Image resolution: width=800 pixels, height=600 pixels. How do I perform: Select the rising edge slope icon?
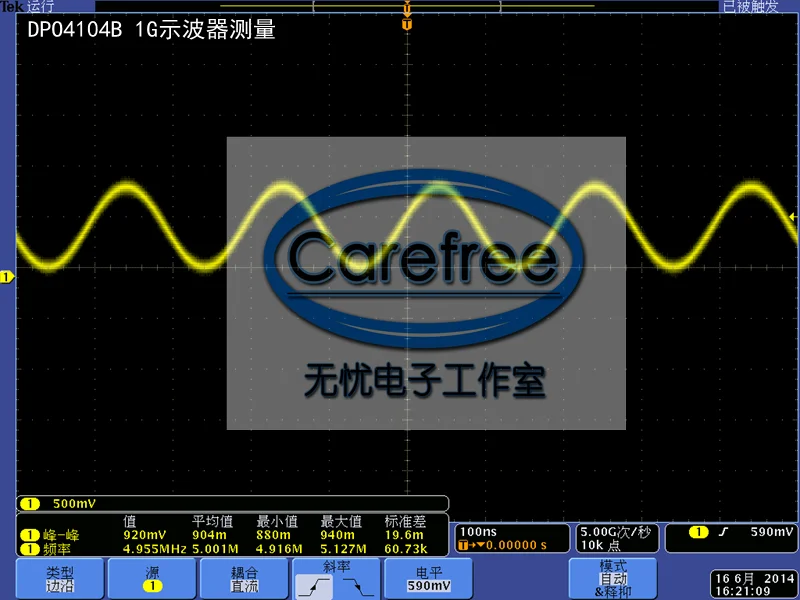click(314, 586)
